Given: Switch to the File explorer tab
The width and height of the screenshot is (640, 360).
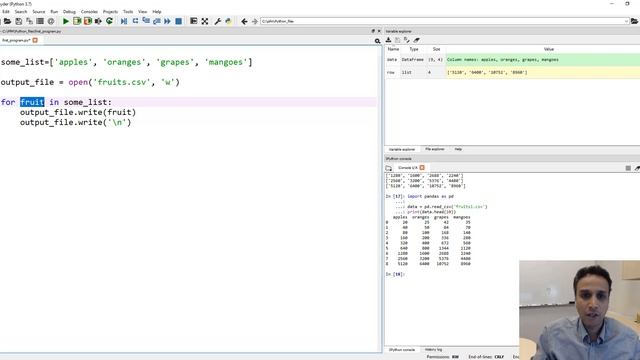Looking at the screenshot, I should pyautogui.click(x=435, y=149).
